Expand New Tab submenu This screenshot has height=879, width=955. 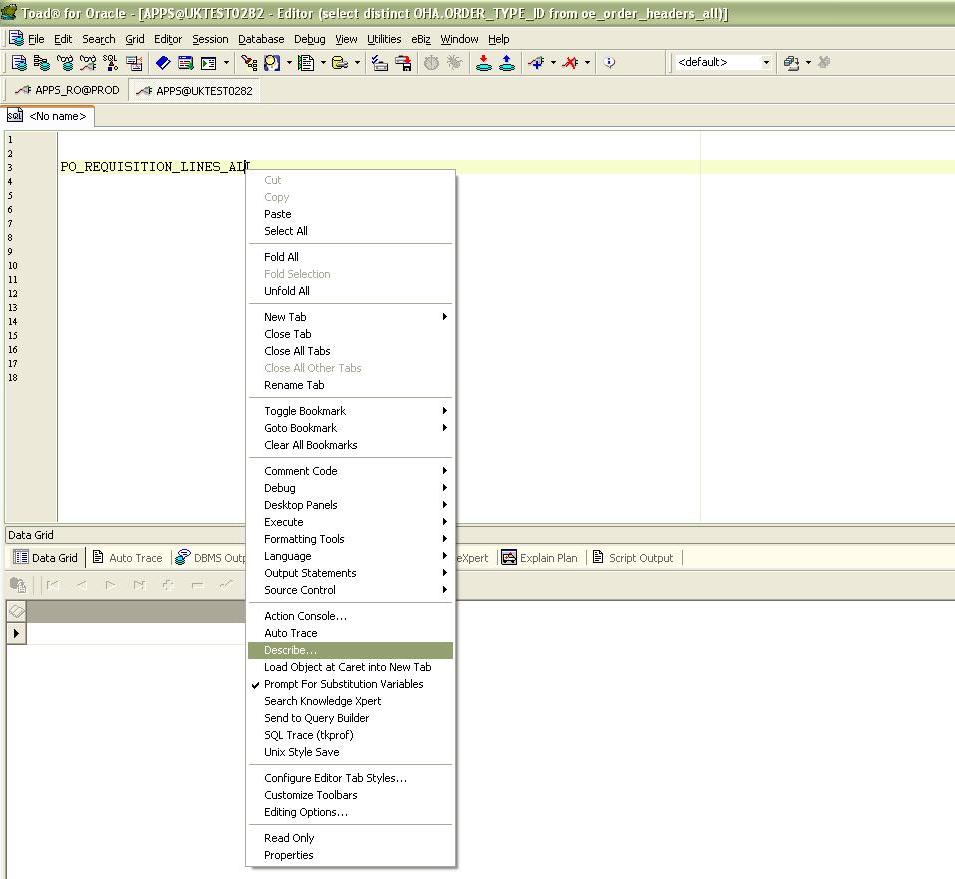click(350, 317)
